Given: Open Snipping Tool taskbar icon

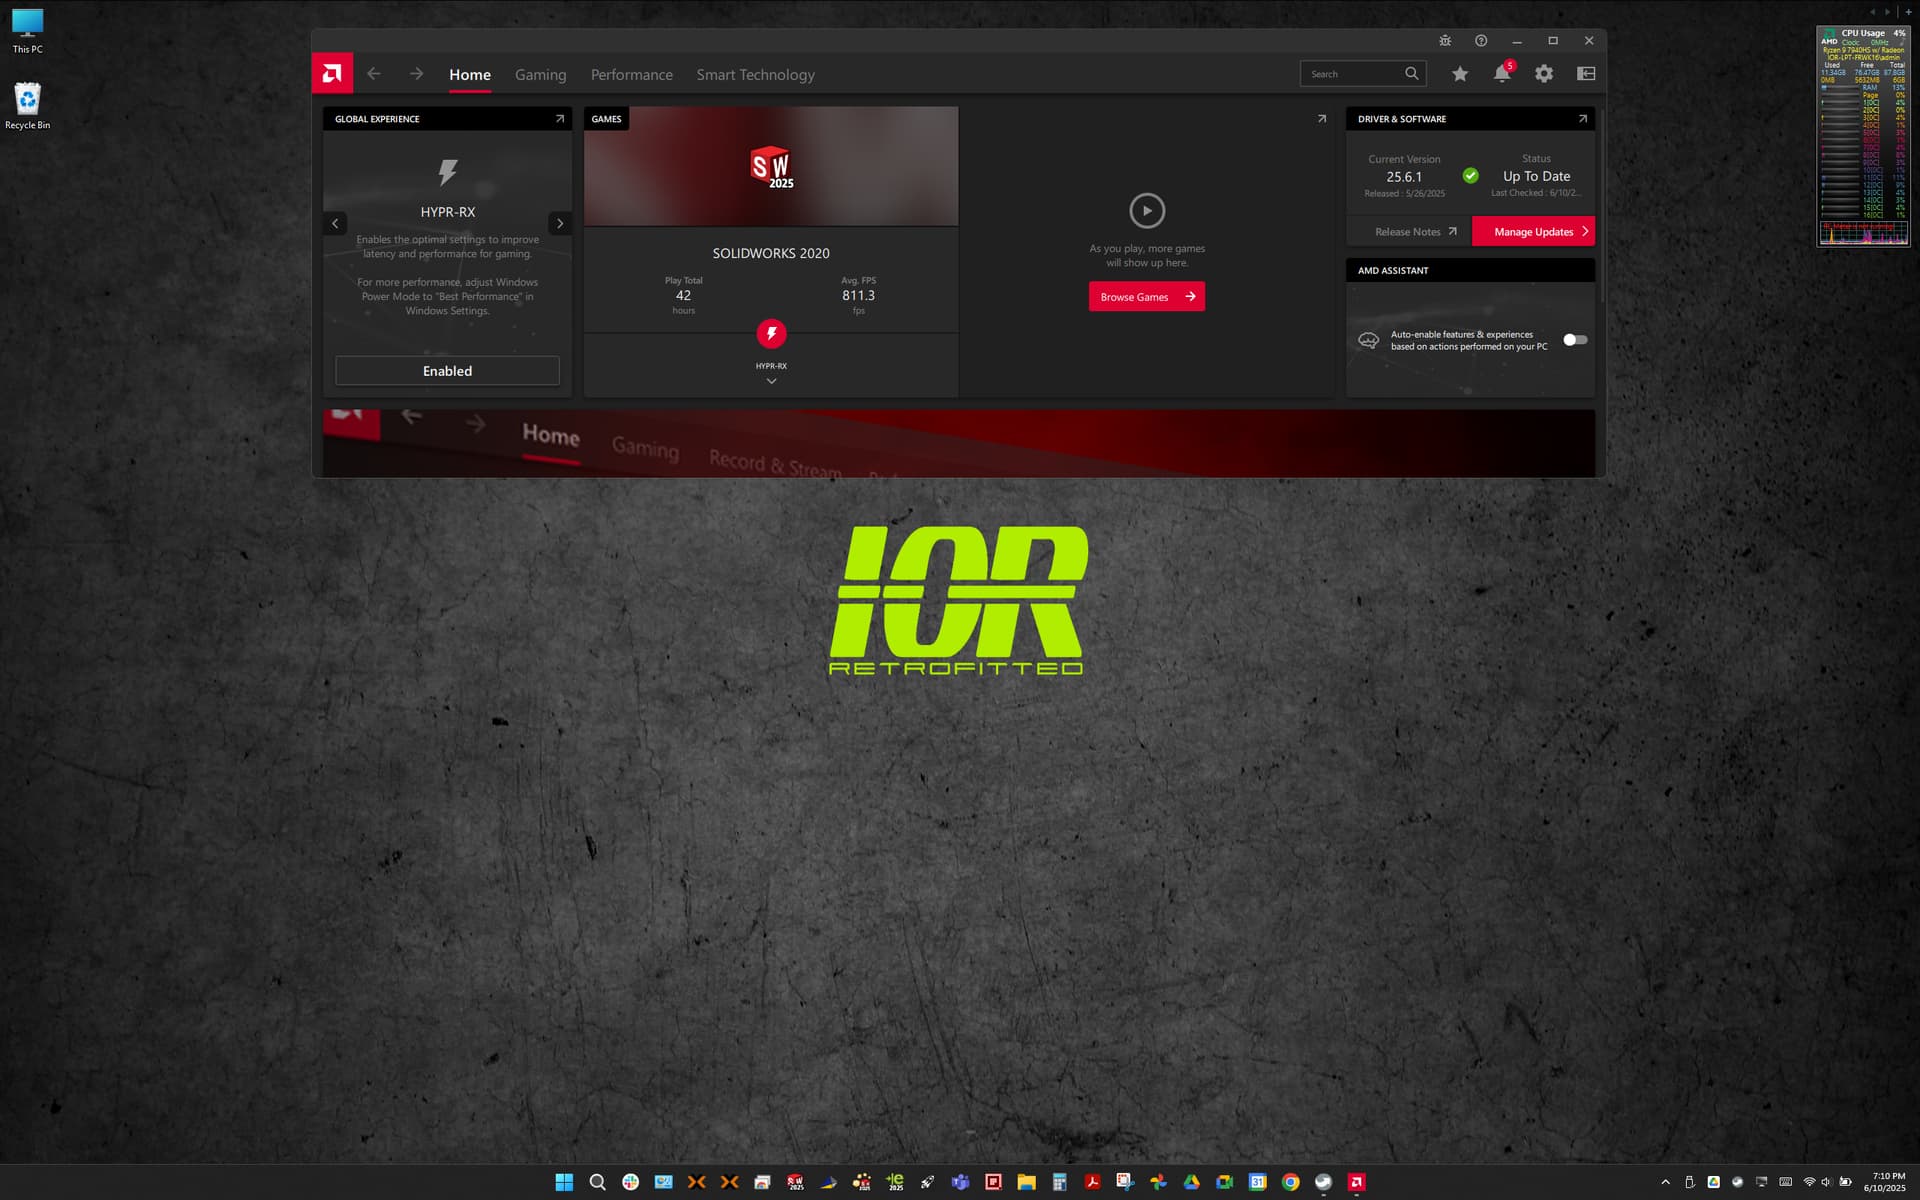Looking at the screenshot, I should [x=1125, y=1182].
